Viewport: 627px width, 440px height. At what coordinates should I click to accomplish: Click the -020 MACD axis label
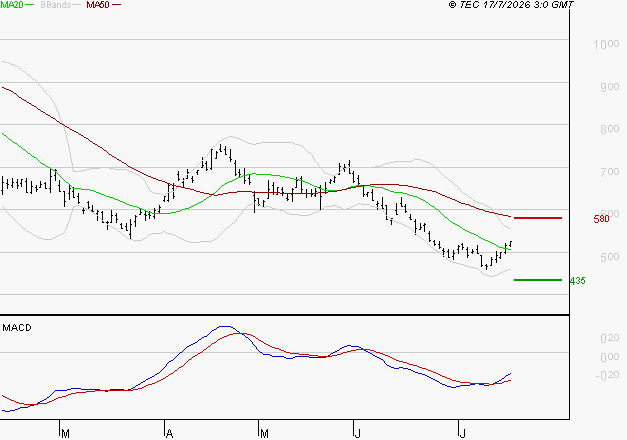[607, 375]
